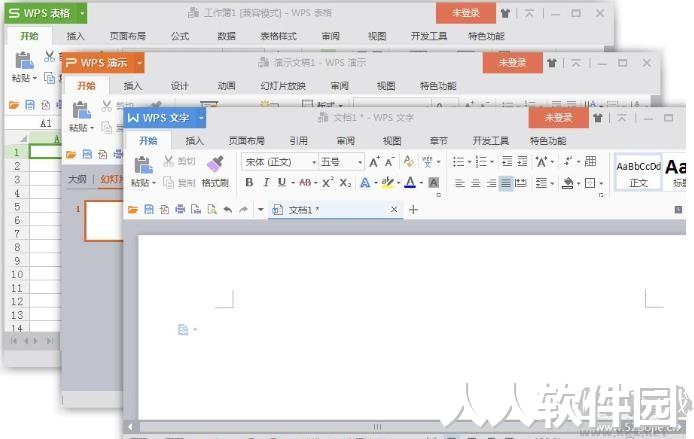
Task: Expand line spacing dropdown arrow
Action: [x=553, y=183]
